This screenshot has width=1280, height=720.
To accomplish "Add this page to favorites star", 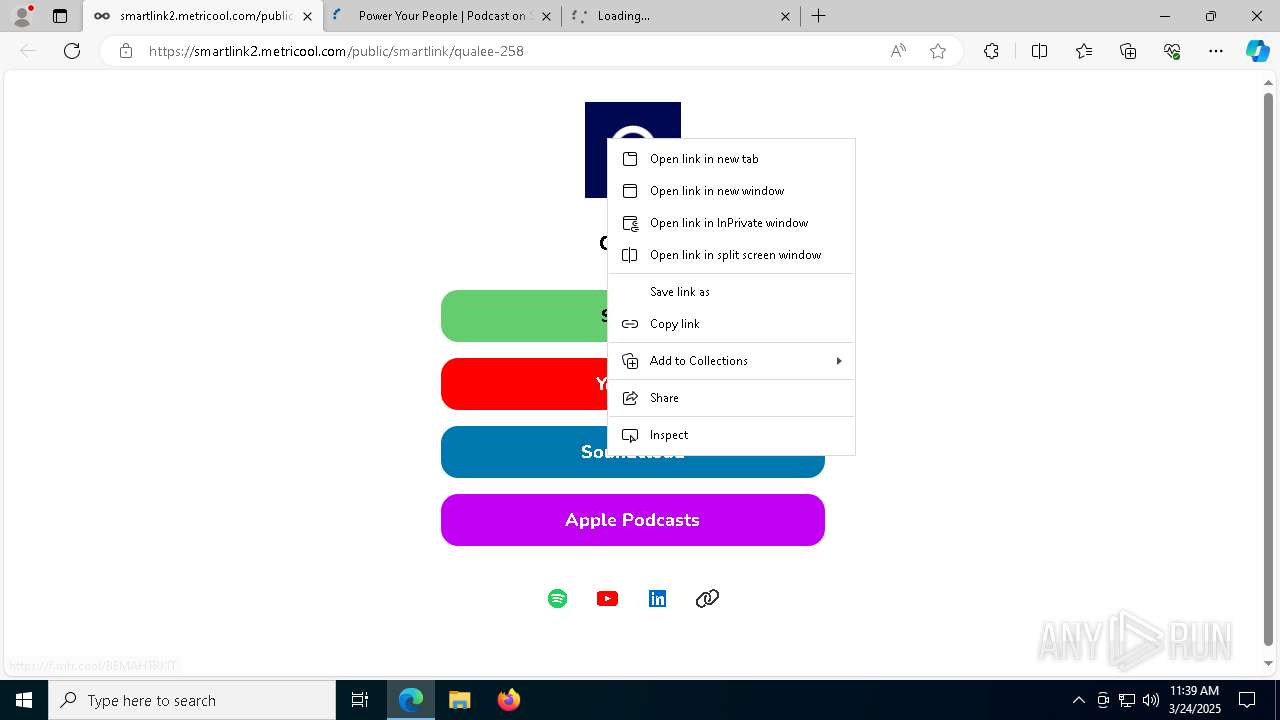I will 938,51.
